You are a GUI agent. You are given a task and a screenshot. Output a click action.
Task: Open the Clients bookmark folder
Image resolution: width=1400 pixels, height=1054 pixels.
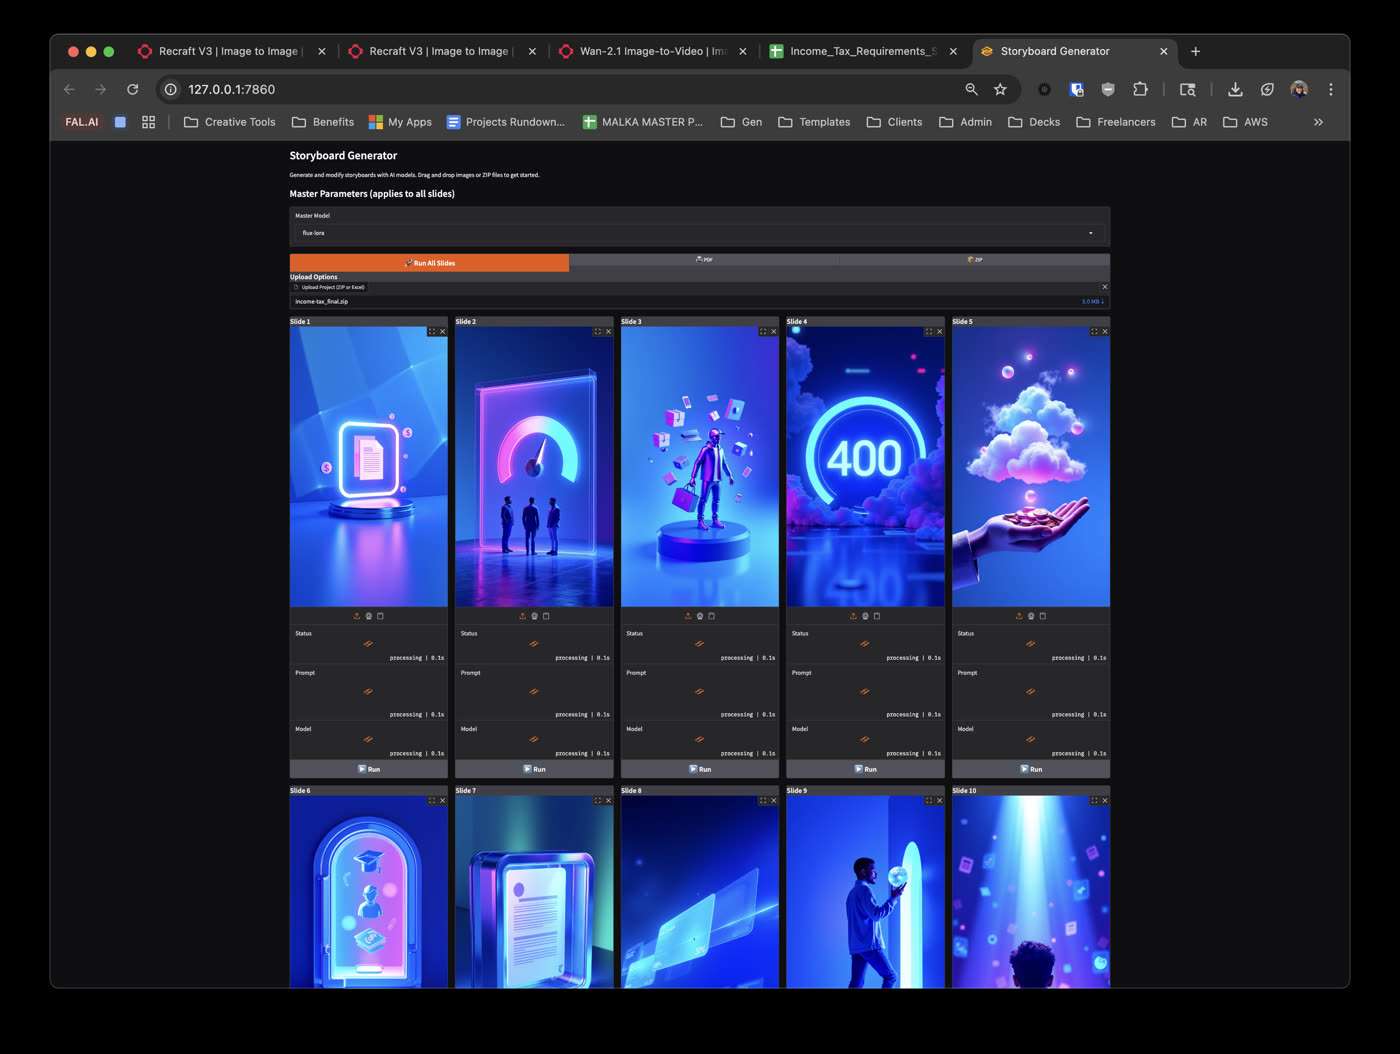click(x=894, y=122)
